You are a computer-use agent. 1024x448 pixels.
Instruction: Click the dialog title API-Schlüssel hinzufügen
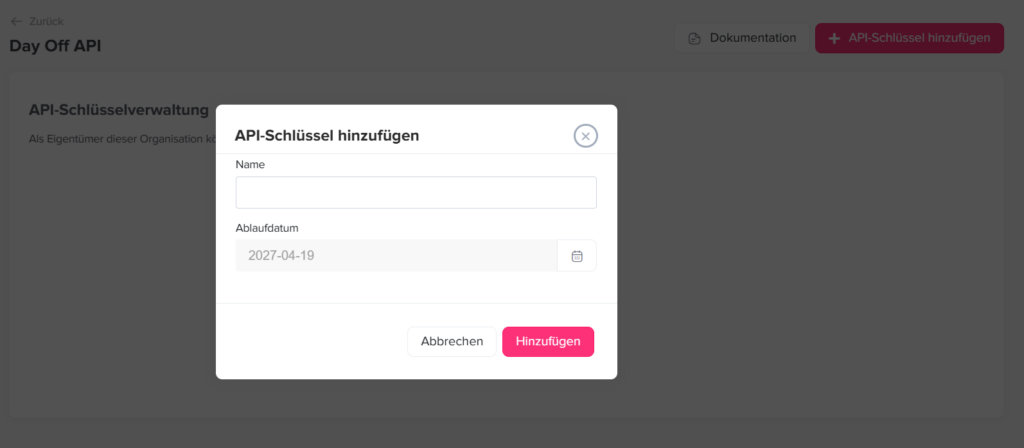pyautogui.click(x=327, y=136)
